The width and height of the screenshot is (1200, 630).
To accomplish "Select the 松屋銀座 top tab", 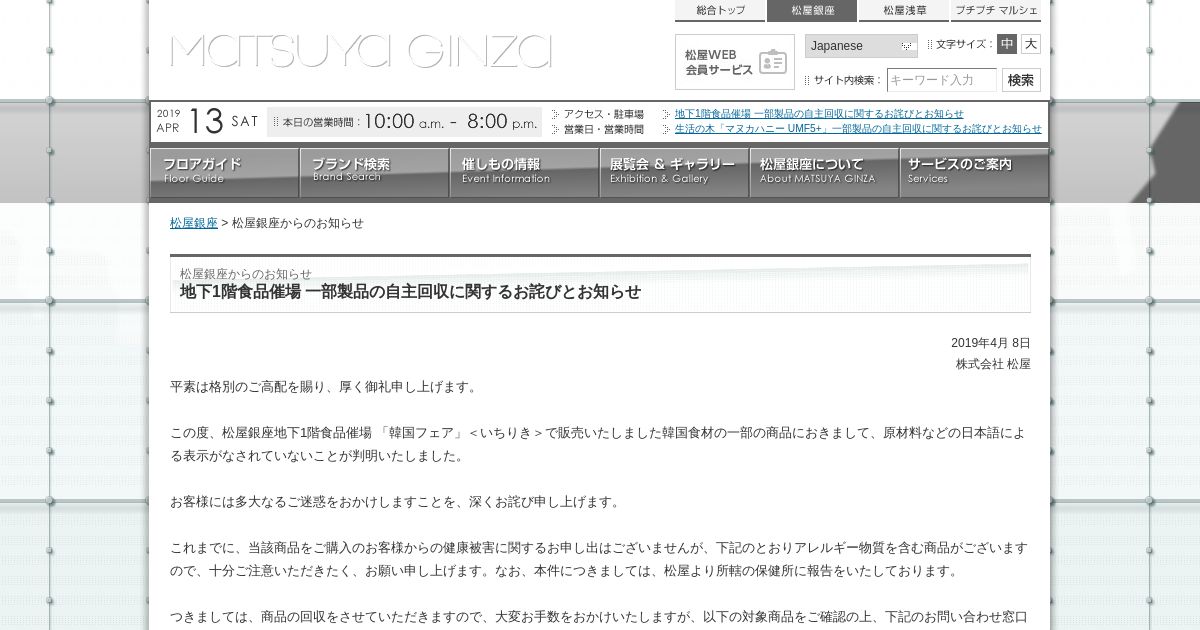I will pyautogui.click(x=812, y=11).
